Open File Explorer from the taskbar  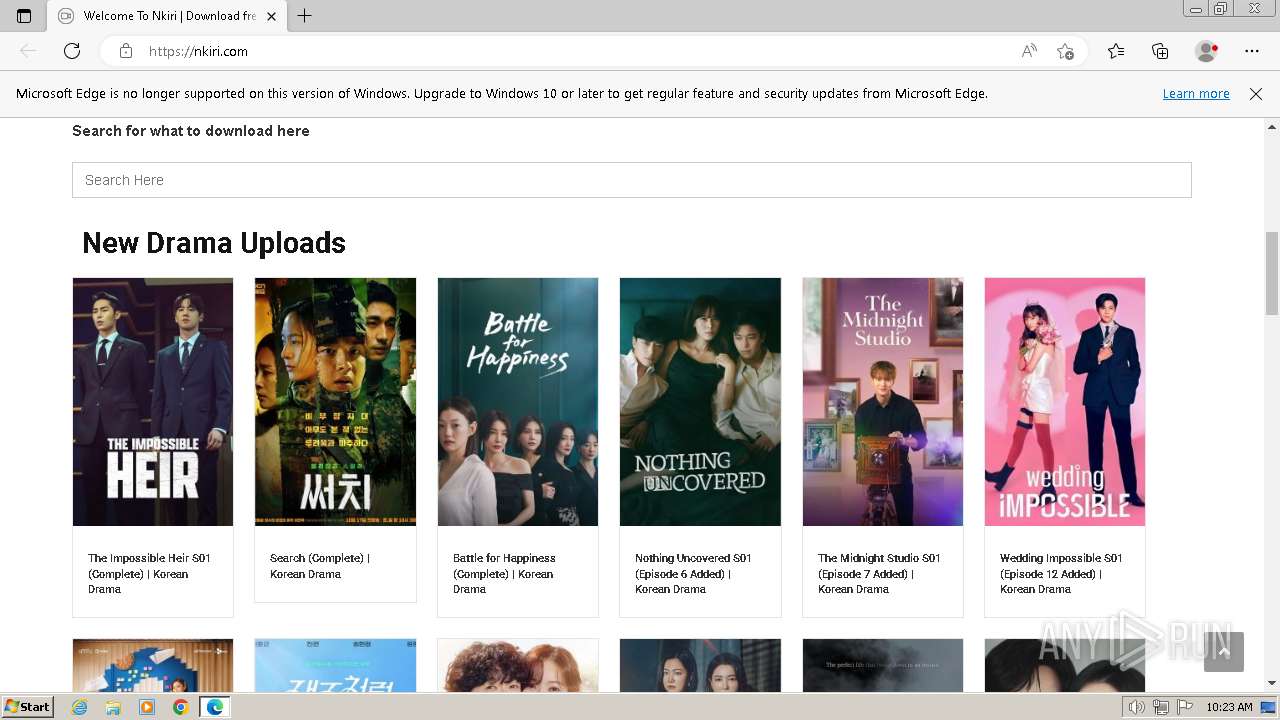coord(113,707)
